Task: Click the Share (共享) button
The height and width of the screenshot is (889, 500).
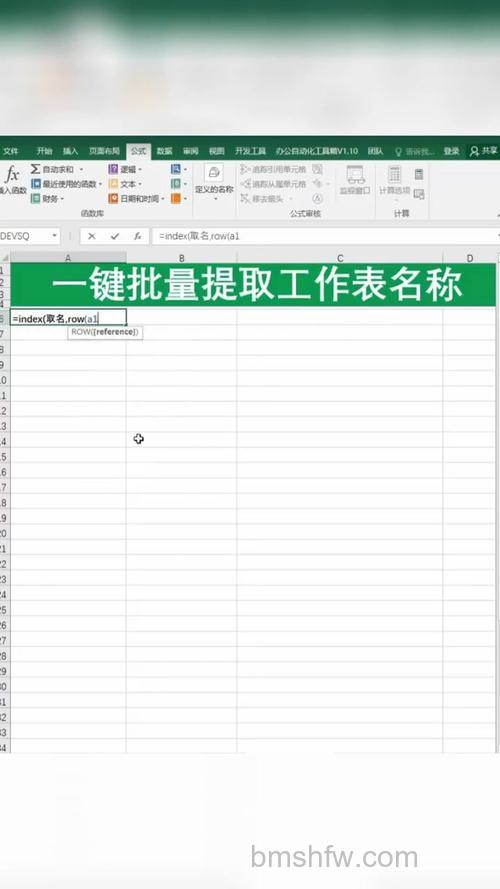Action: [484, 151]
